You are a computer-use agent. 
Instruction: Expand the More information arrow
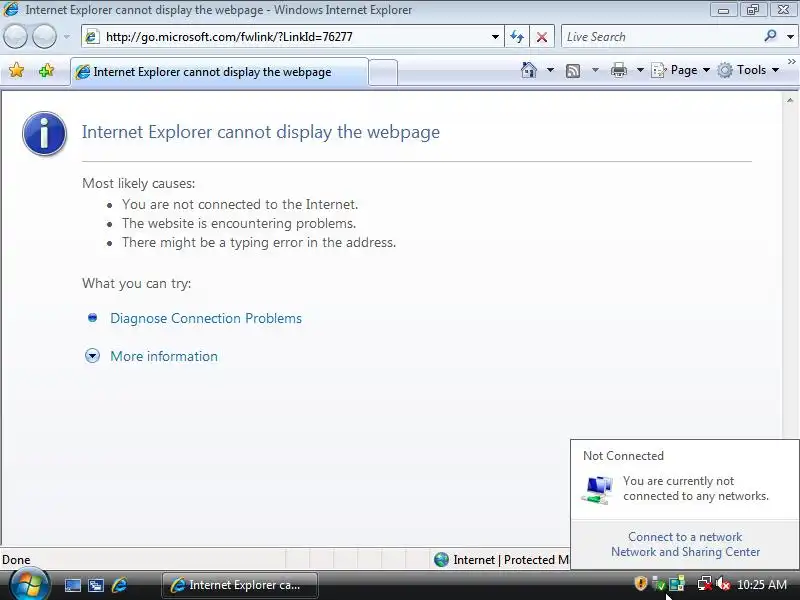point(92,356)
